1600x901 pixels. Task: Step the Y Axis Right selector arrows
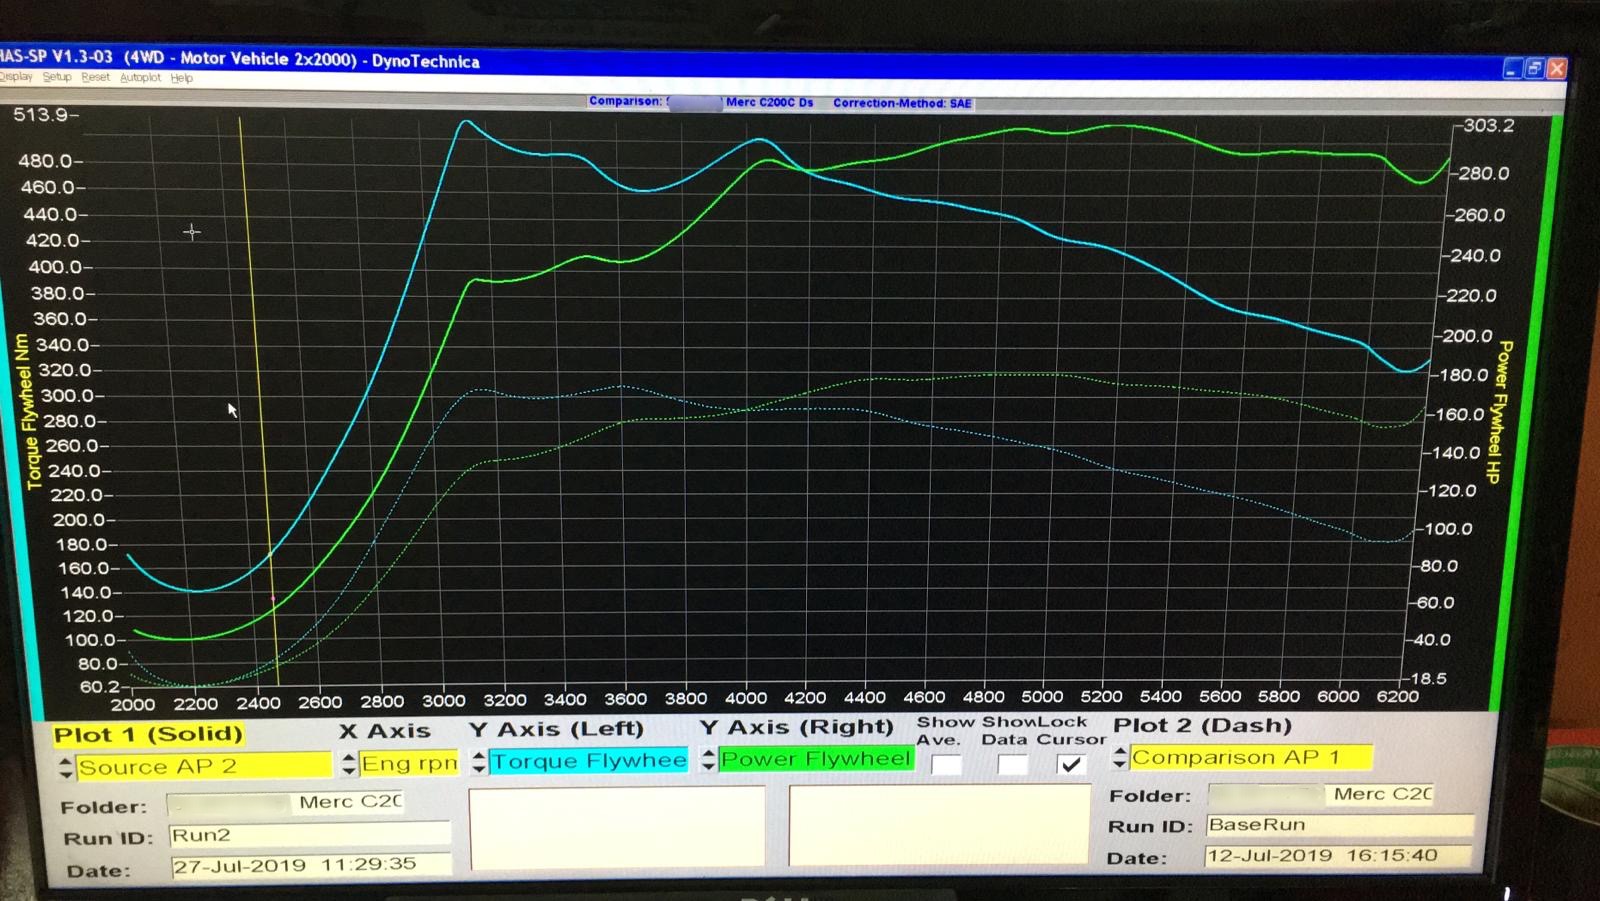tap(709, 760)
